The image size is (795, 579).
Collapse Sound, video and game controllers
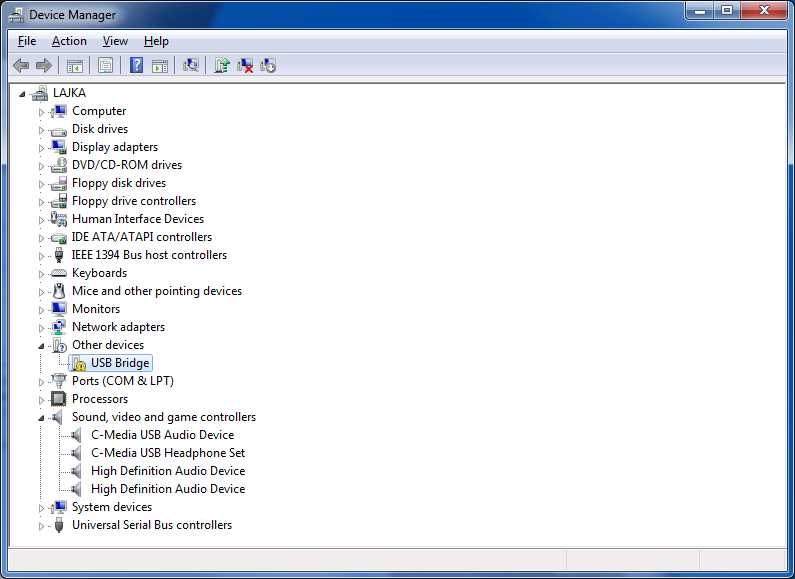(41, 418)
